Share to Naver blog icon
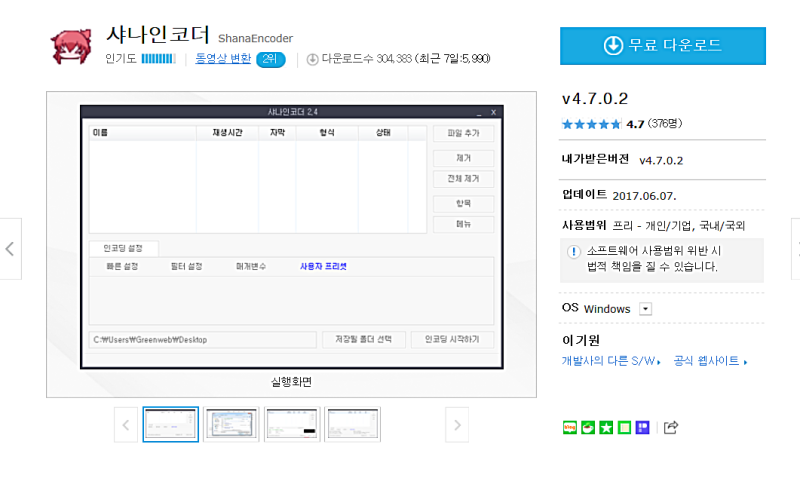 point(570,427)
